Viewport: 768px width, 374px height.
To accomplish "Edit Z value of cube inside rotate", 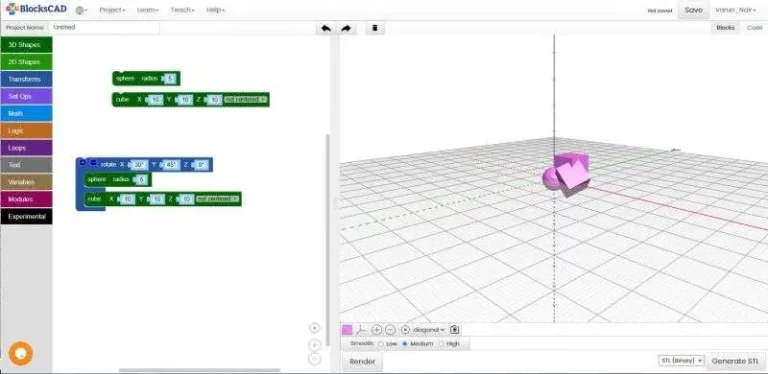I will [186, 199].
